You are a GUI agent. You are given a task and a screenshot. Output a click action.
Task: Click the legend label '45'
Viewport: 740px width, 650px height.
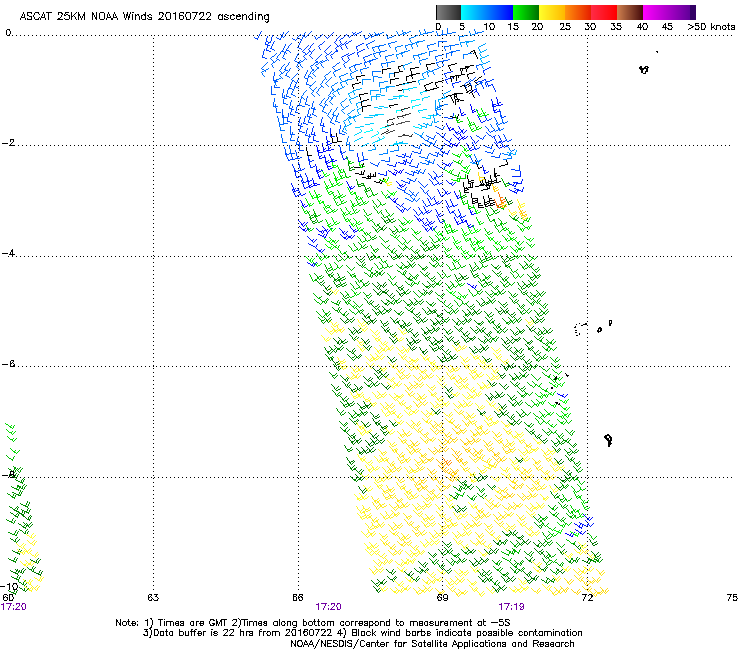[667, 27]
